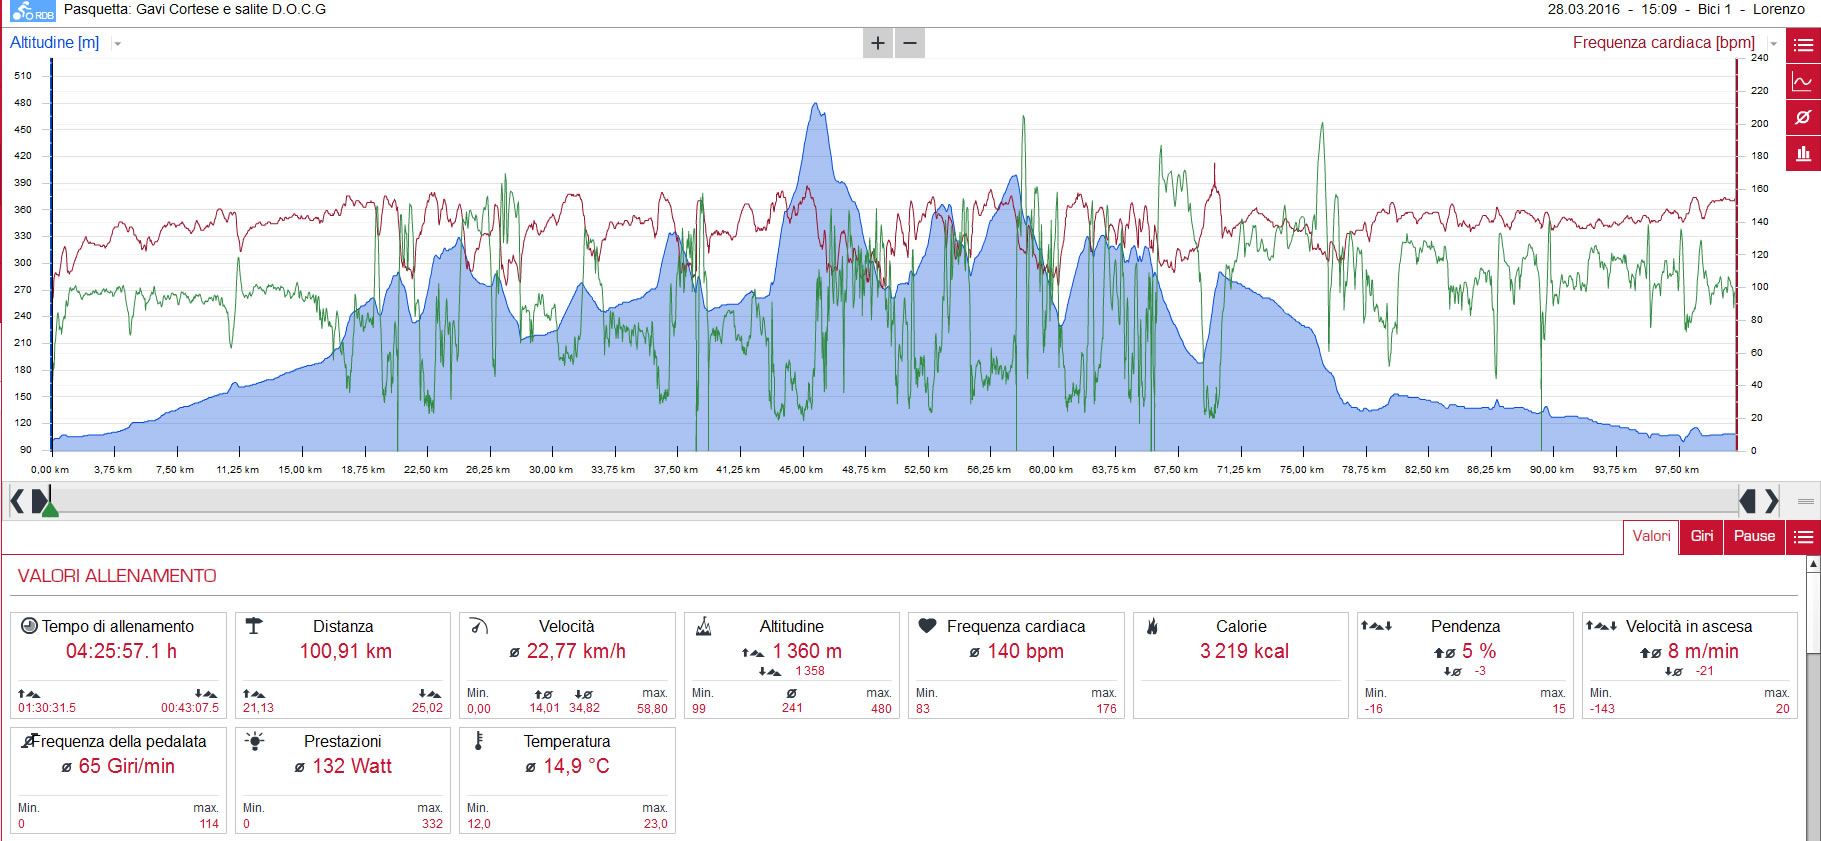Click the zoom out minus button

(910, 43)
